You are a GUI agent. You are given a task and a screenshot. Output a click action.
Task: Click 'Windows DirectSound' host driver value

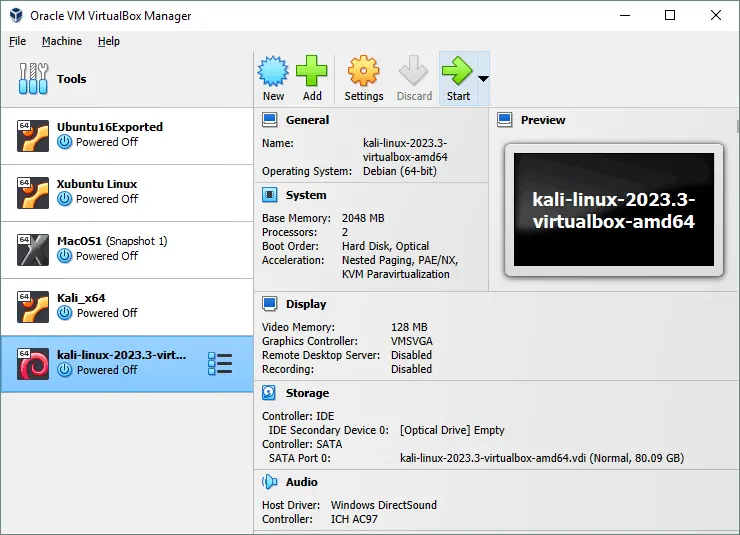click(x=383, y=505)
